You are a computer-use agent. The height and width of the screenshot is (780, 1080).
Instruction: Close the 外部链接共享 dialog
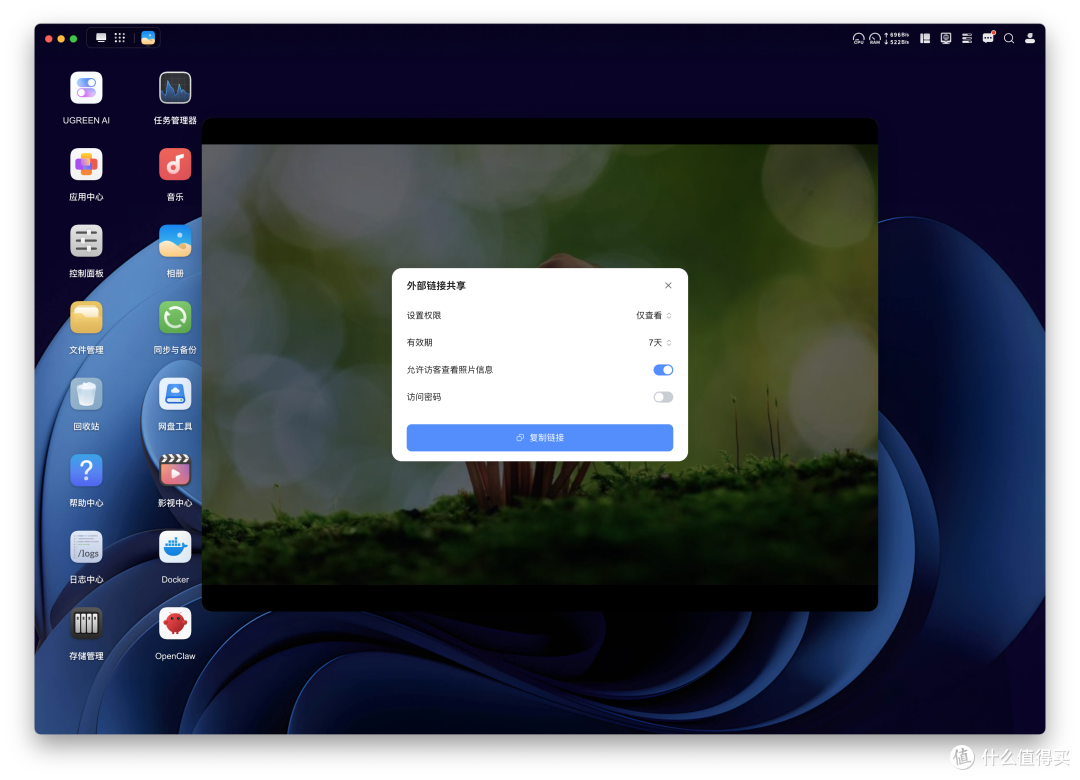668,285
